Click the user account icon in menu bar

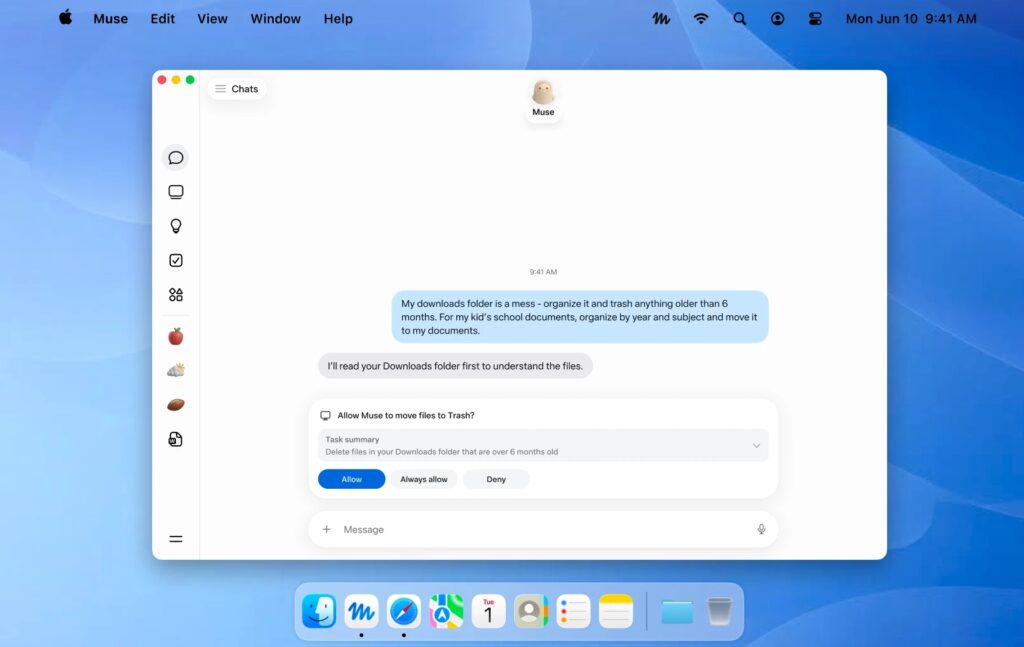tap(777, 19)
